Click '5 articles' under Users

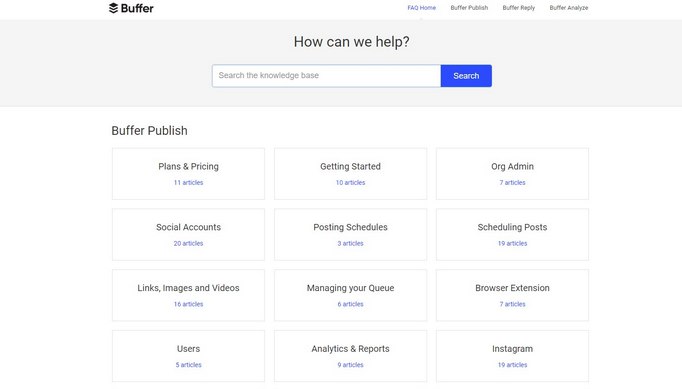click(x=188, y=365)
